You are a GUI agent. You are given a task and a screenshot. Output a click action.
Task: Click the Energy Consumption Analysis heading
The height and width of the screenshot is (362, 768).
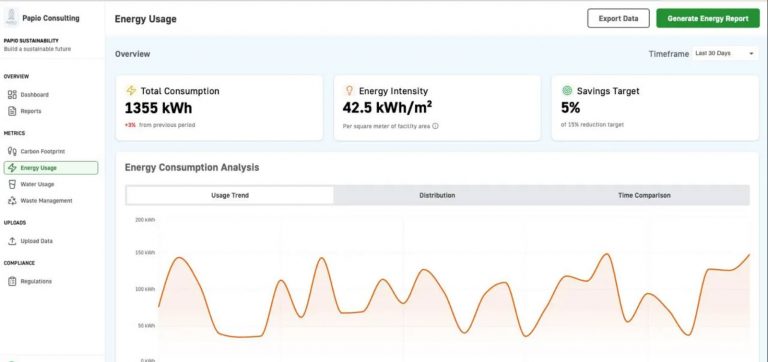(x=192, y=168)
